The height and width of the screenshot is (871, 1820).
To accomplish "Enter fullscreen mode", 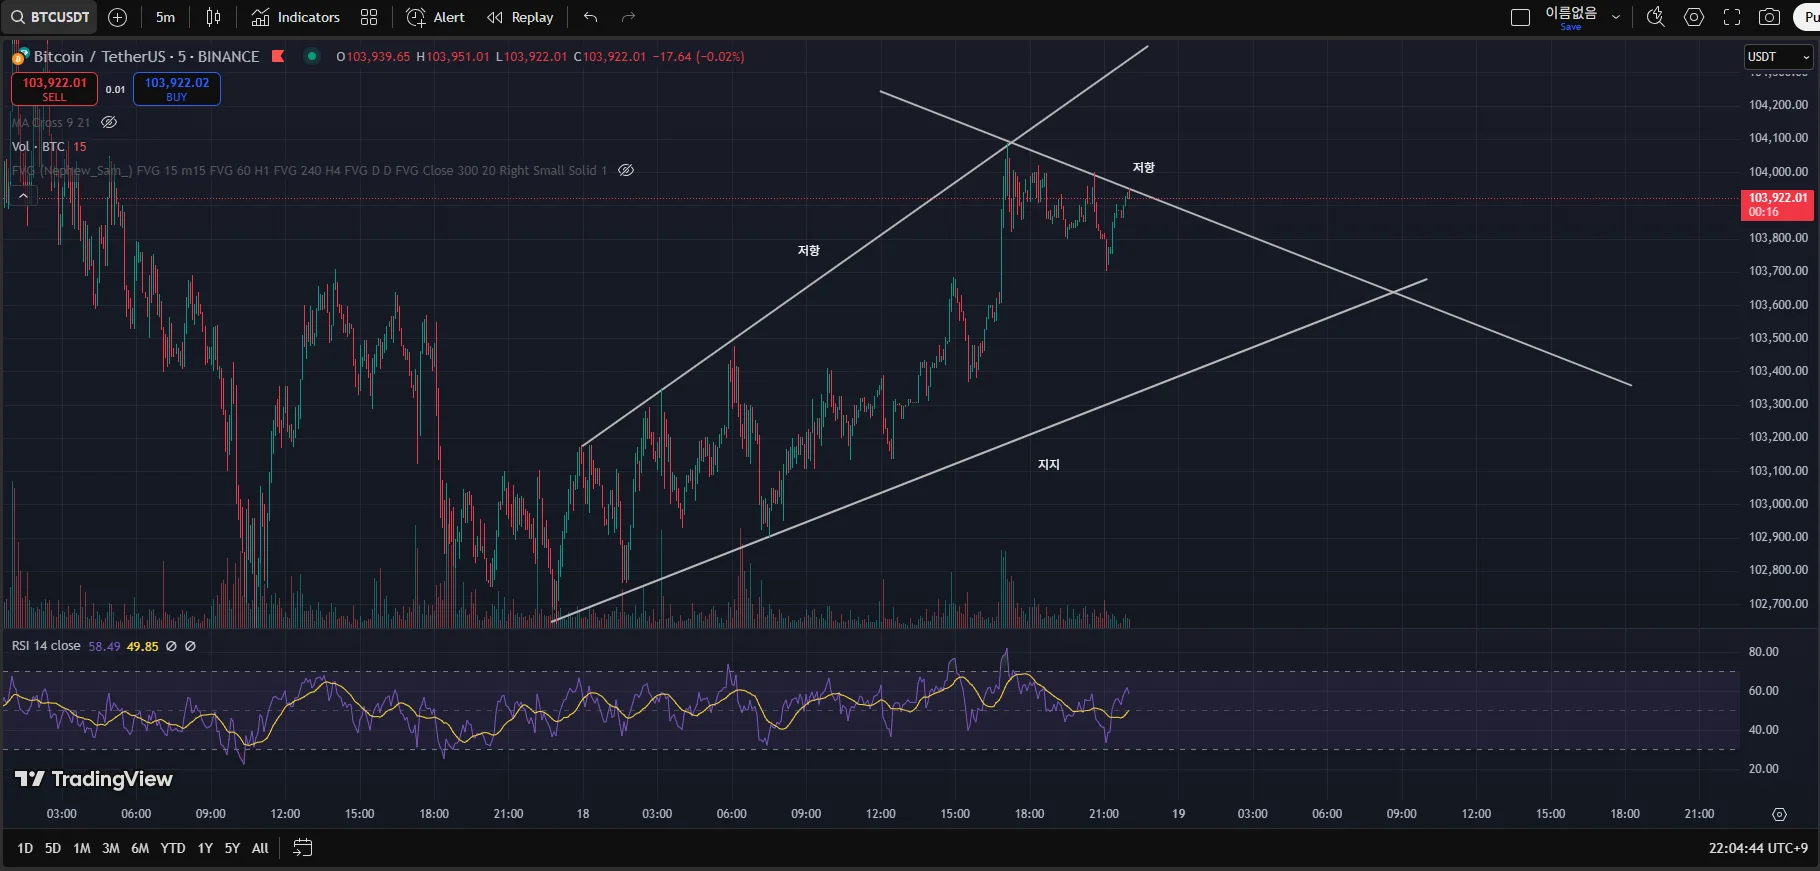I will coord(1732,17).
